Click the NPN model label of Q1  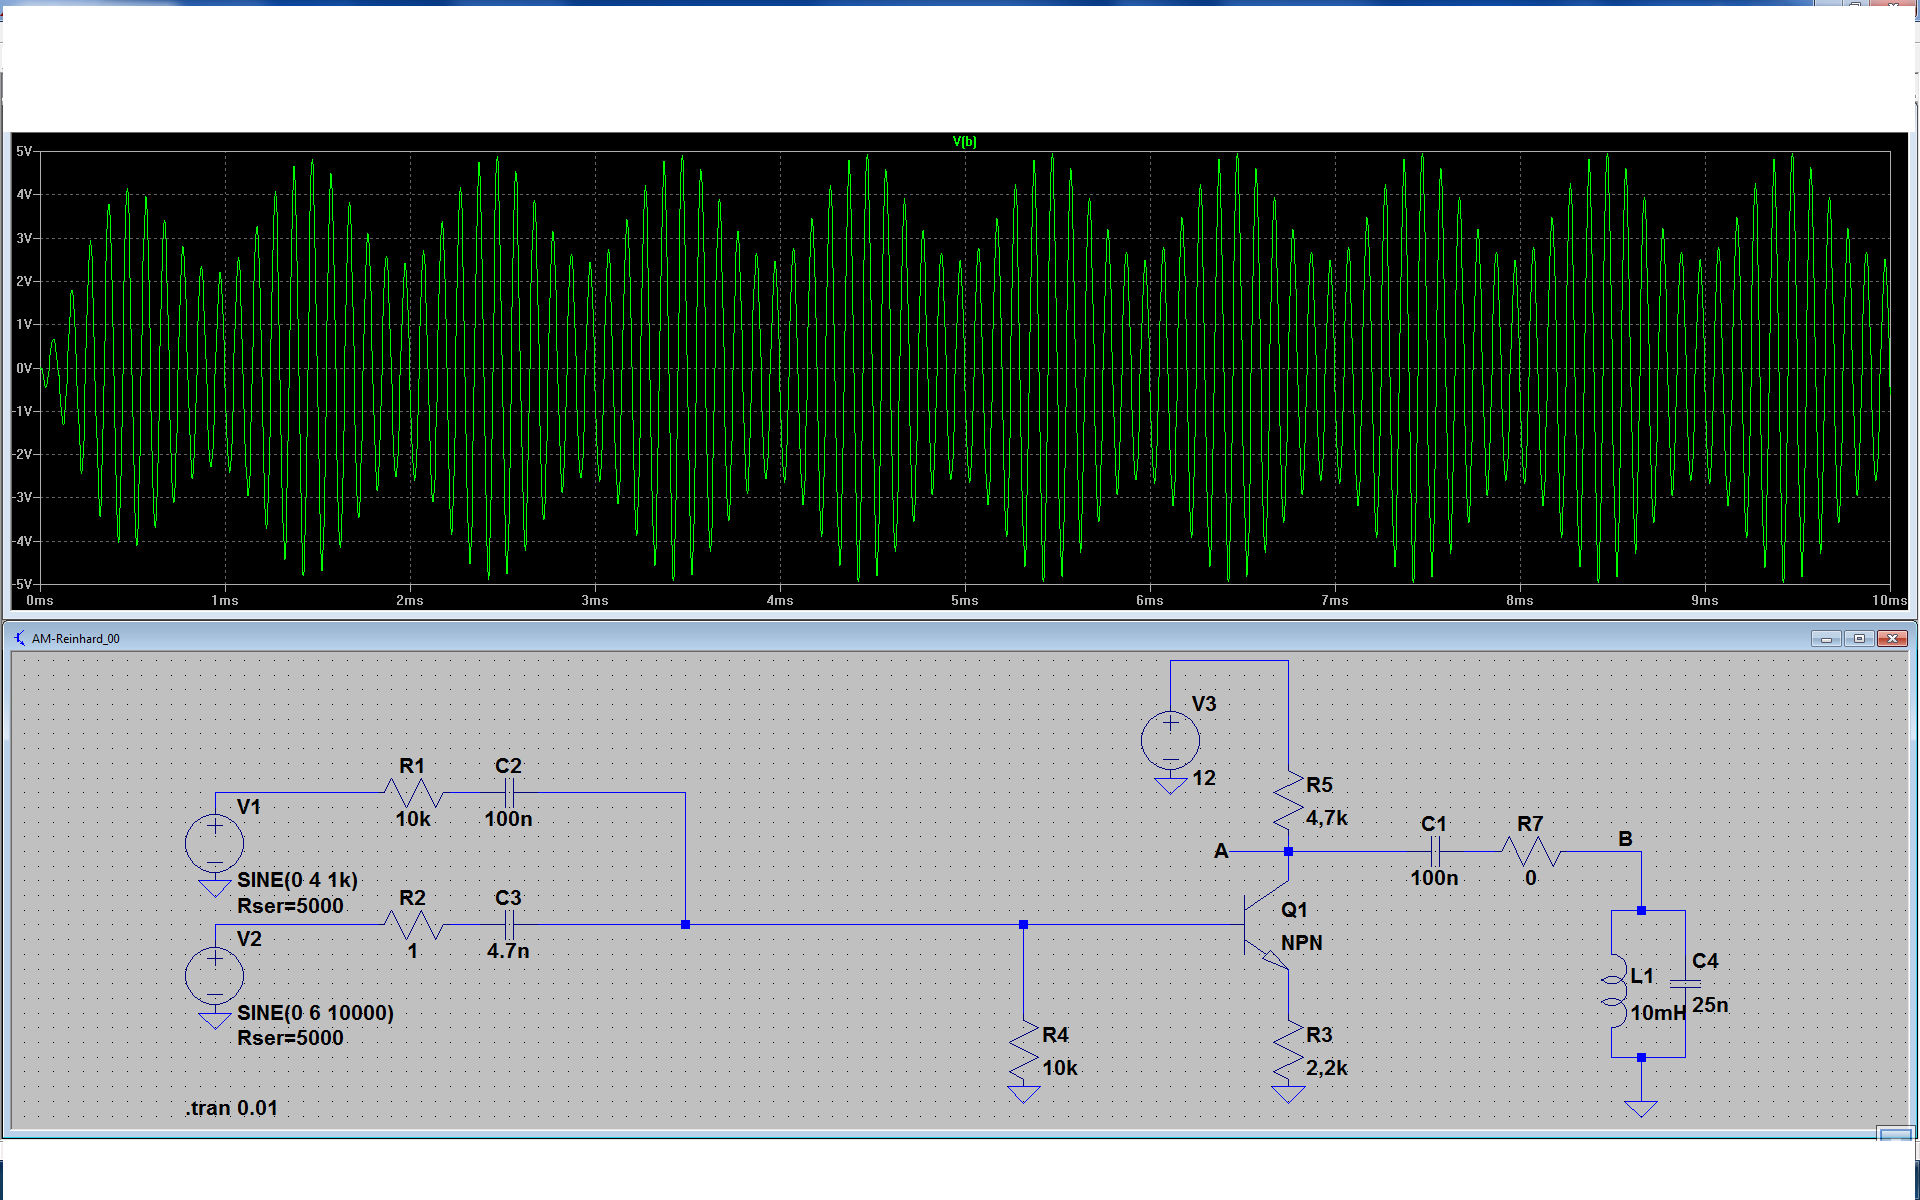click(1302, 943)
